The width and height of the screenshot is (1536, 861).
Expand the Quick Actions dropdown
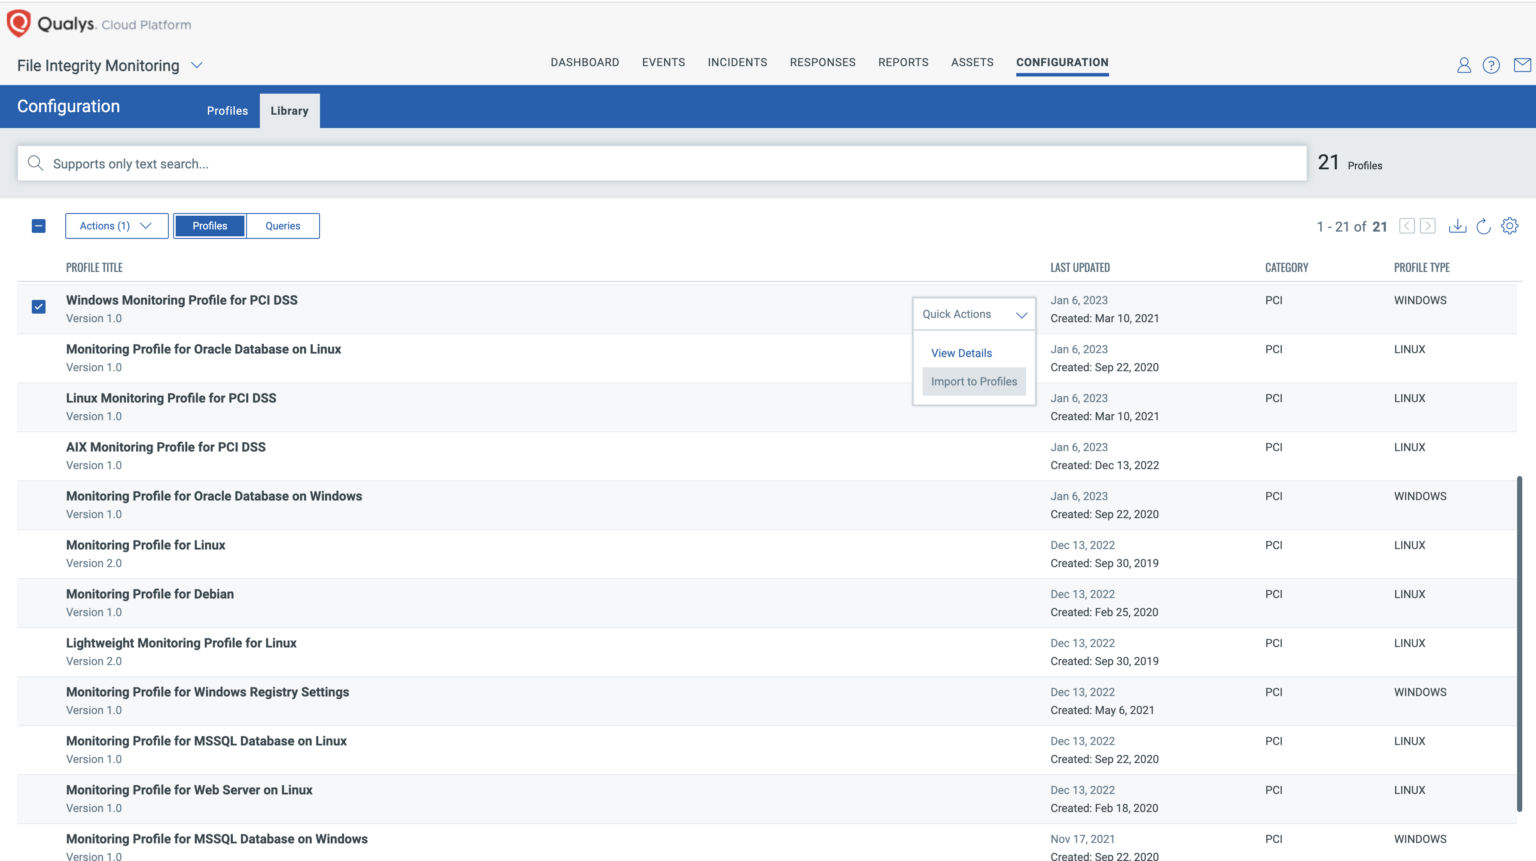click(973, 314)
